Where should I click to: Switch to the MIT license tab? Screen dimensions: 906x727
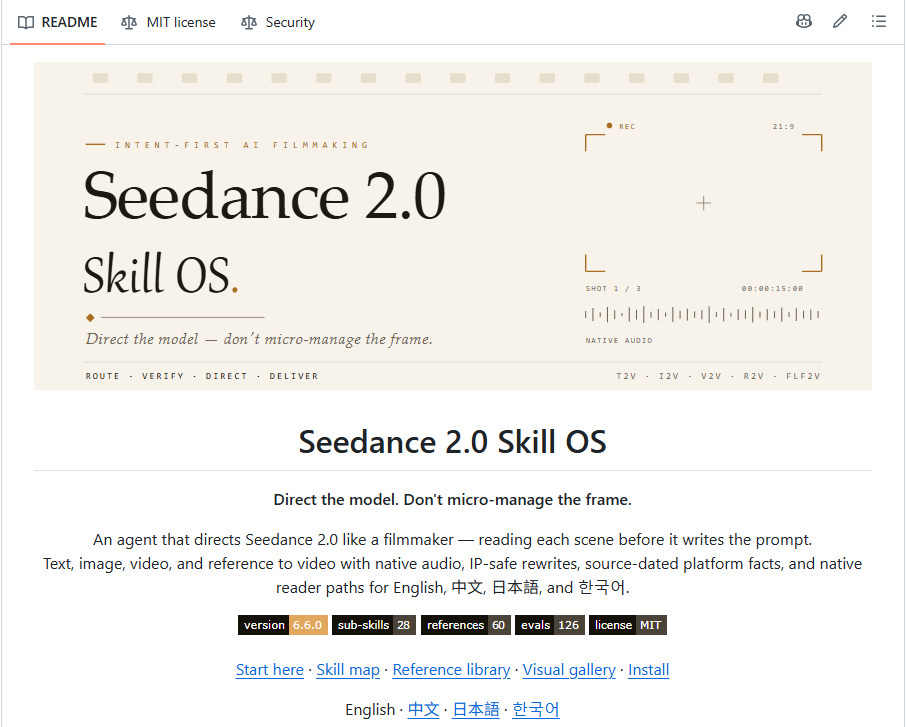168,23
